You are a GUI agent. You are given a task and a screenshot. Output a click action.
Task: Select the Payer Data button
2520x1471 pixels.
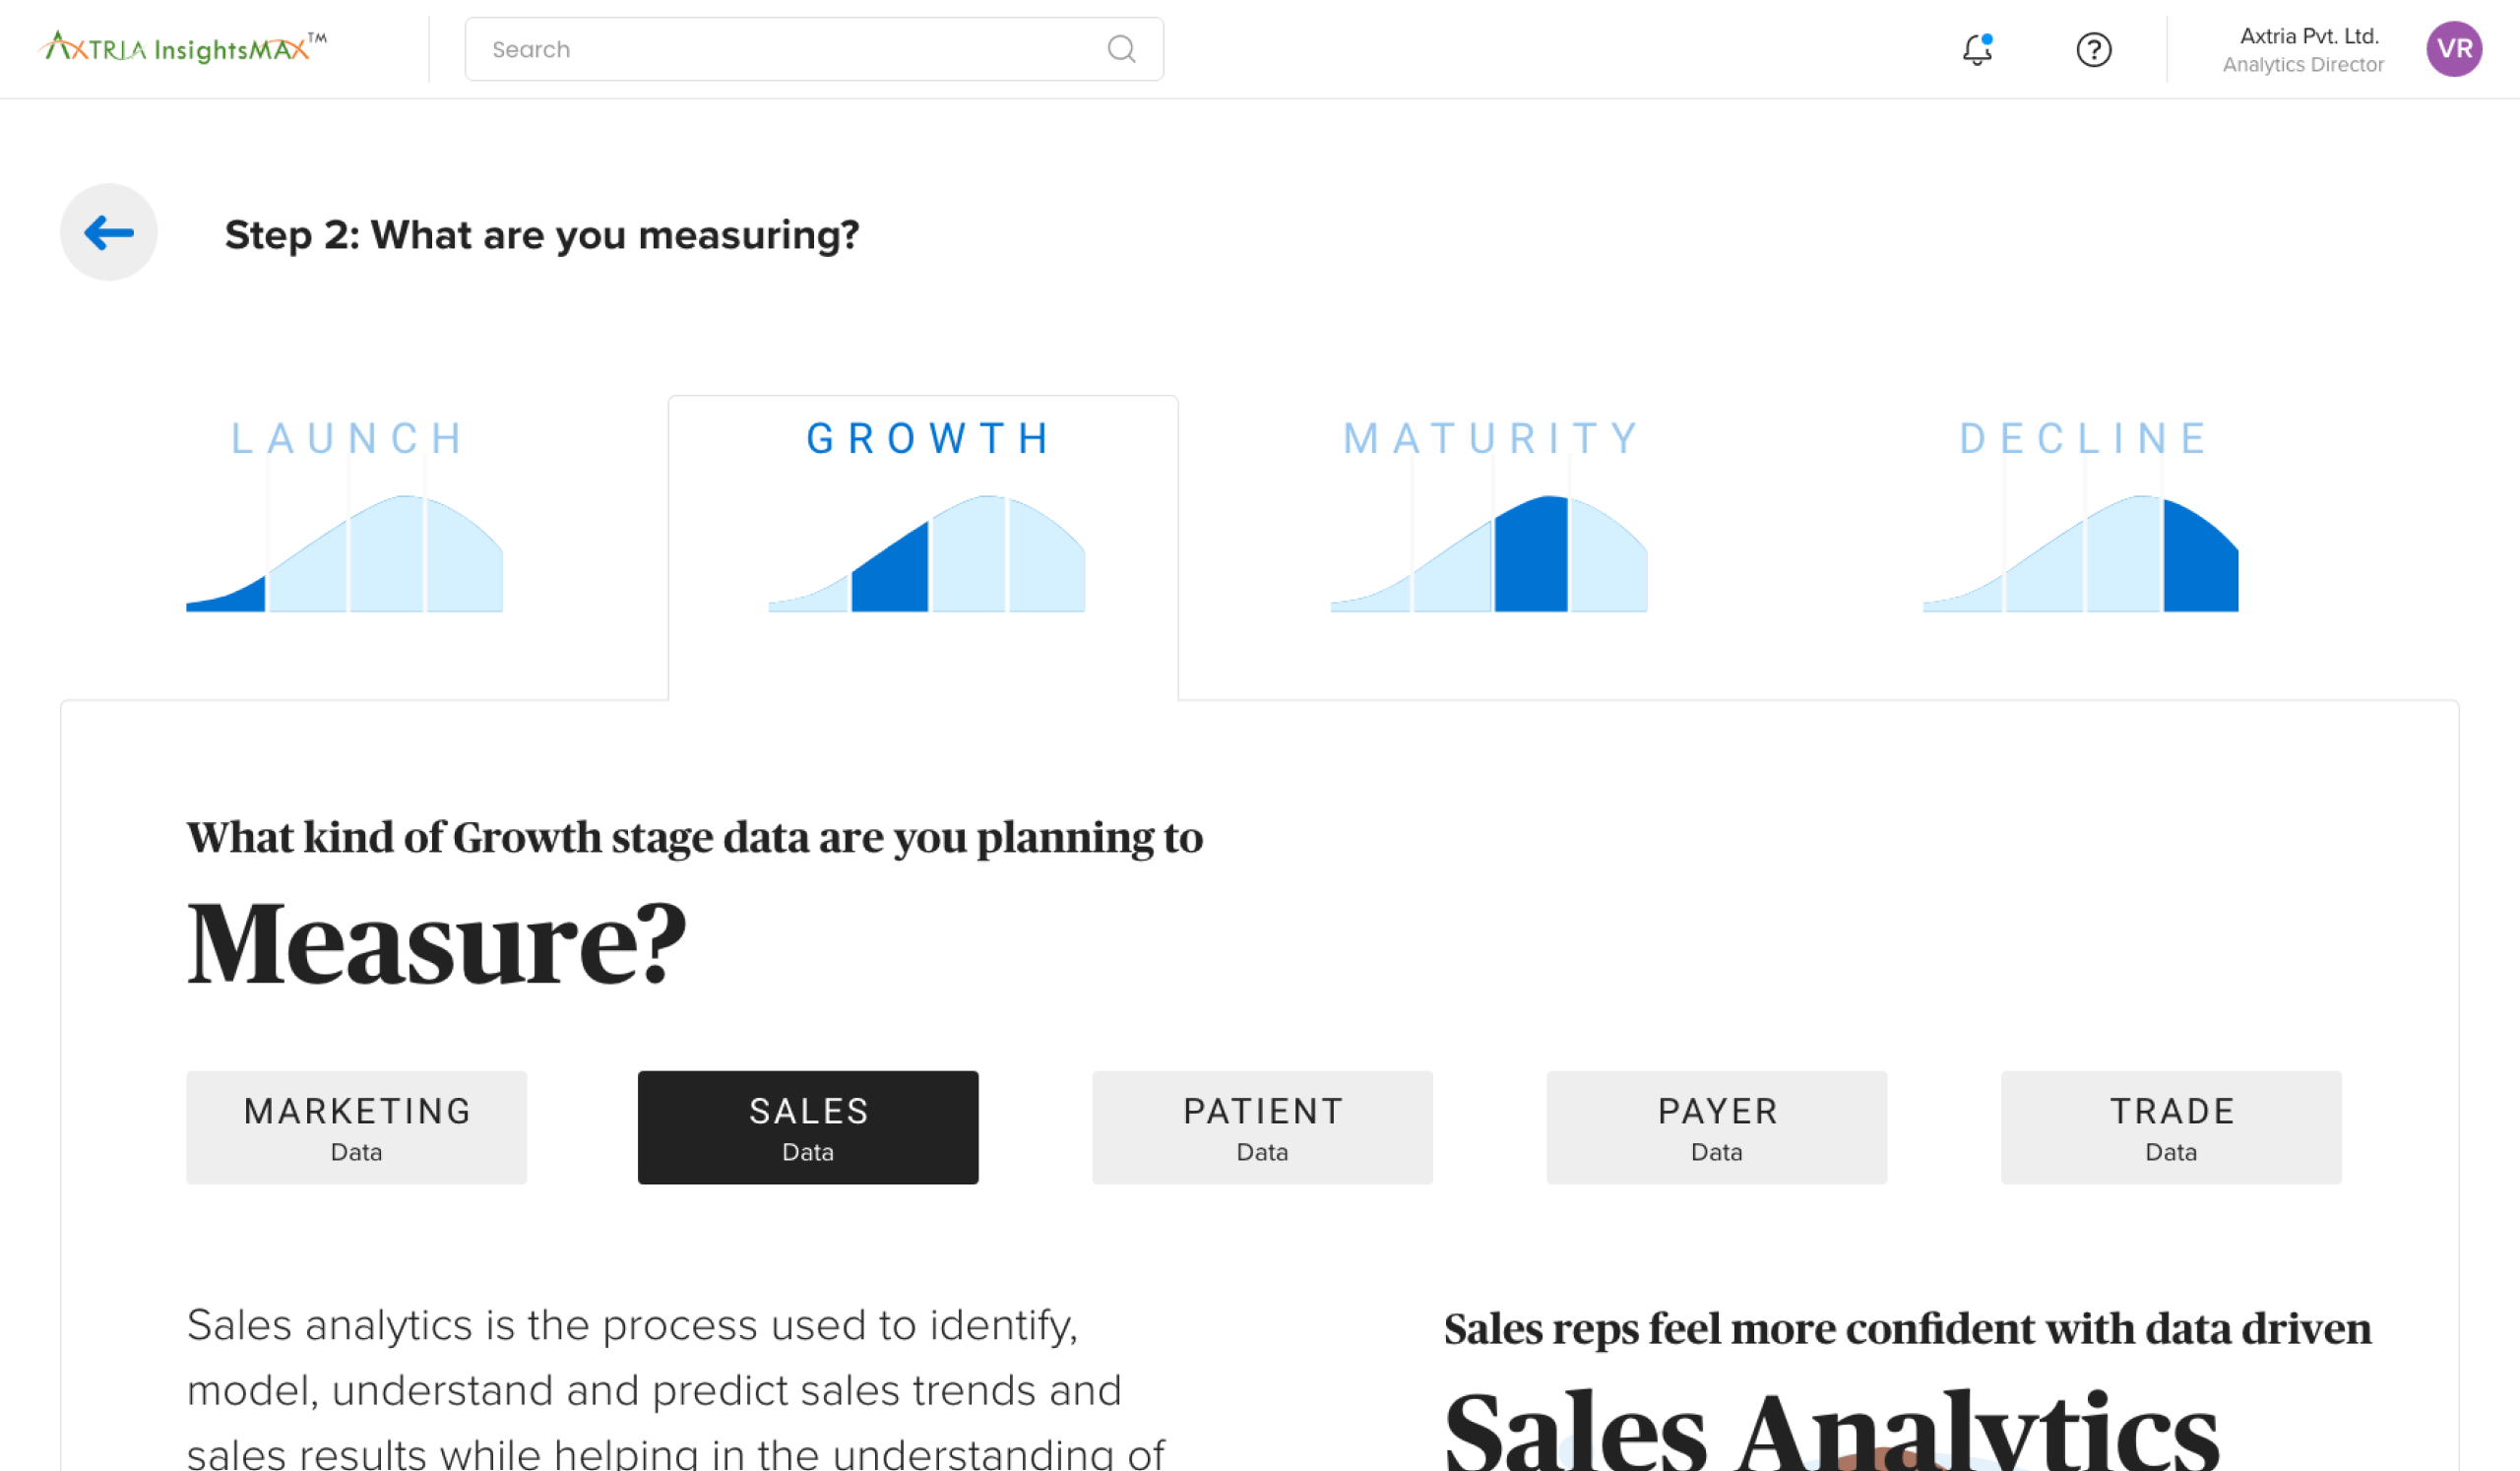click(x=1716, y=1127)
